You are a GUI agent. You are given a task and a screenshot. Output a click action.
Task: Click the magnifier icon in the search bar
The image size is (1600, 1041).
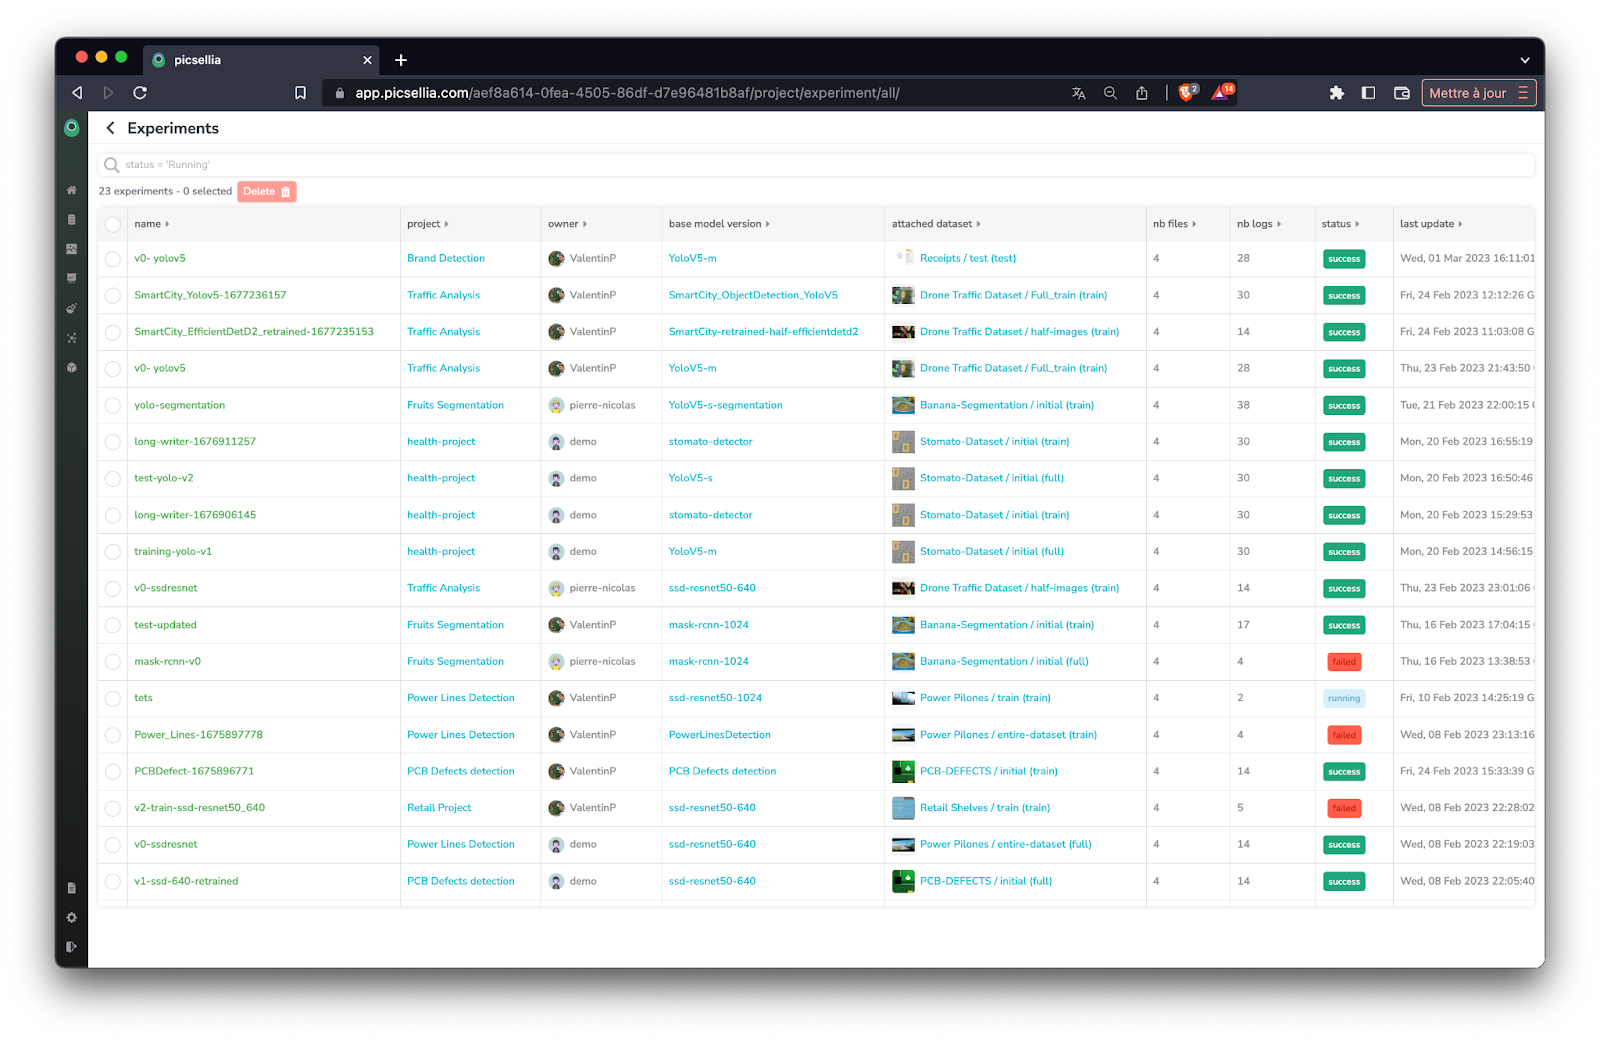click(x=112, y=165)
